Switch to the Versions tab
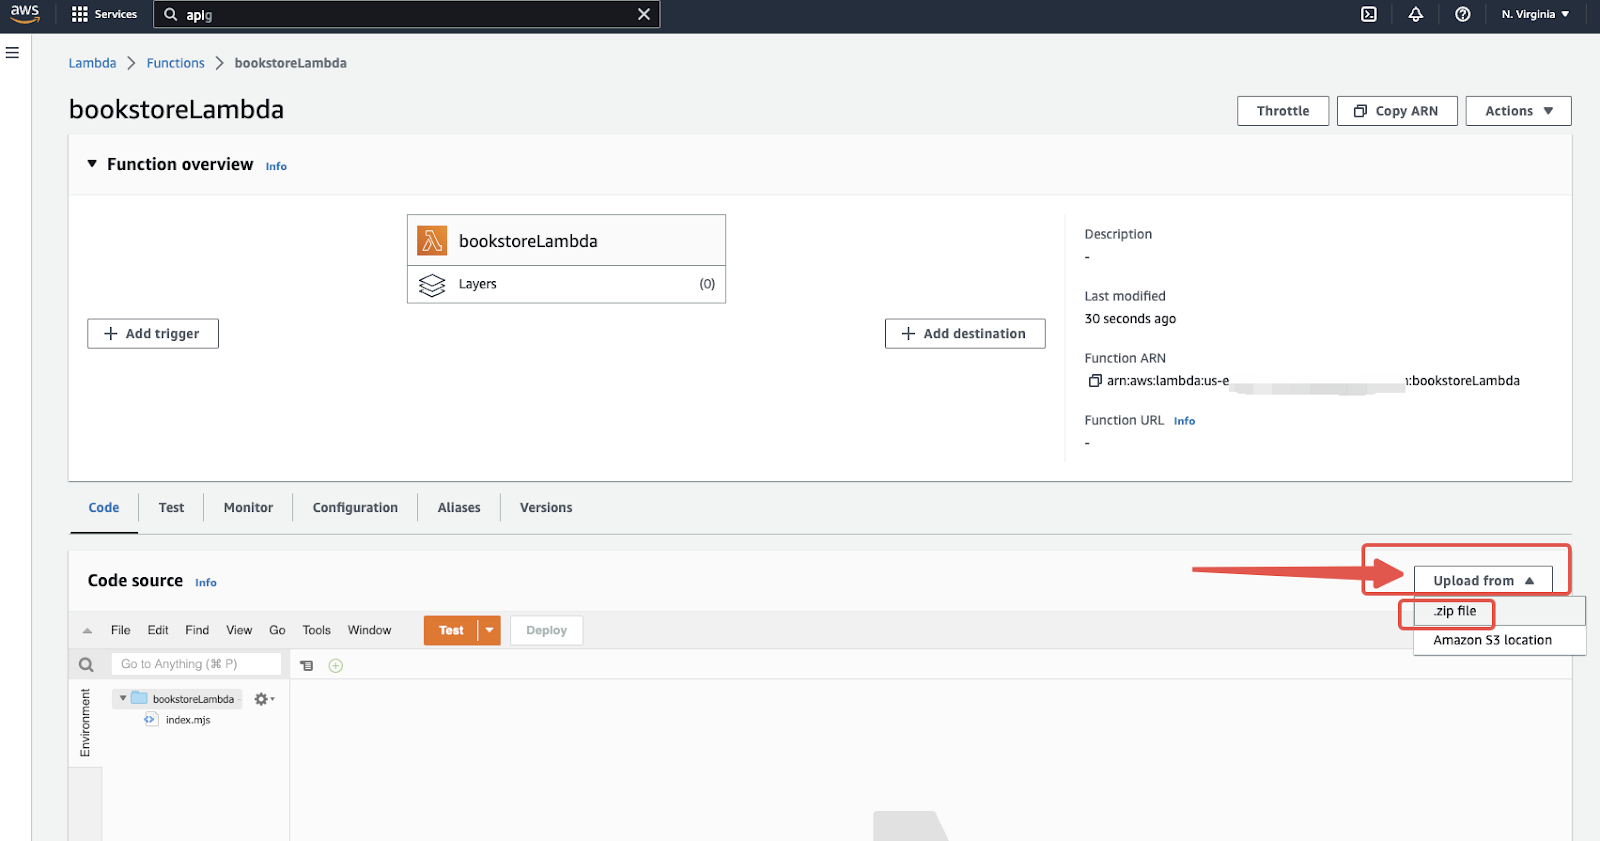 pyautogui.click(x=546, y=508)
